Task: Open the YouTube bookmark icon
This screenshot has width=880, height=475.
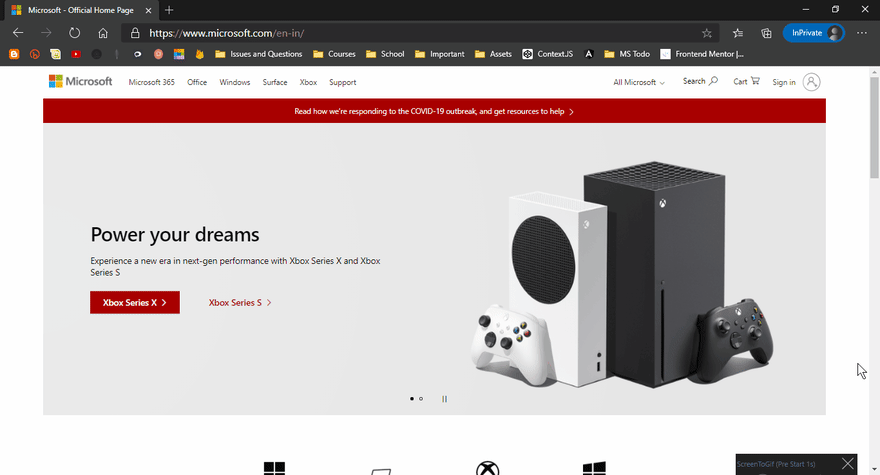Action: 76,54
